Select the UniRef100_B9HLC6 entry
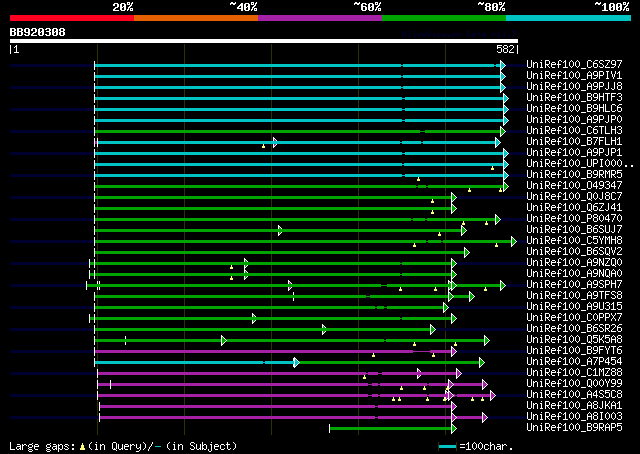640x454 pixels. coord(574,109)
